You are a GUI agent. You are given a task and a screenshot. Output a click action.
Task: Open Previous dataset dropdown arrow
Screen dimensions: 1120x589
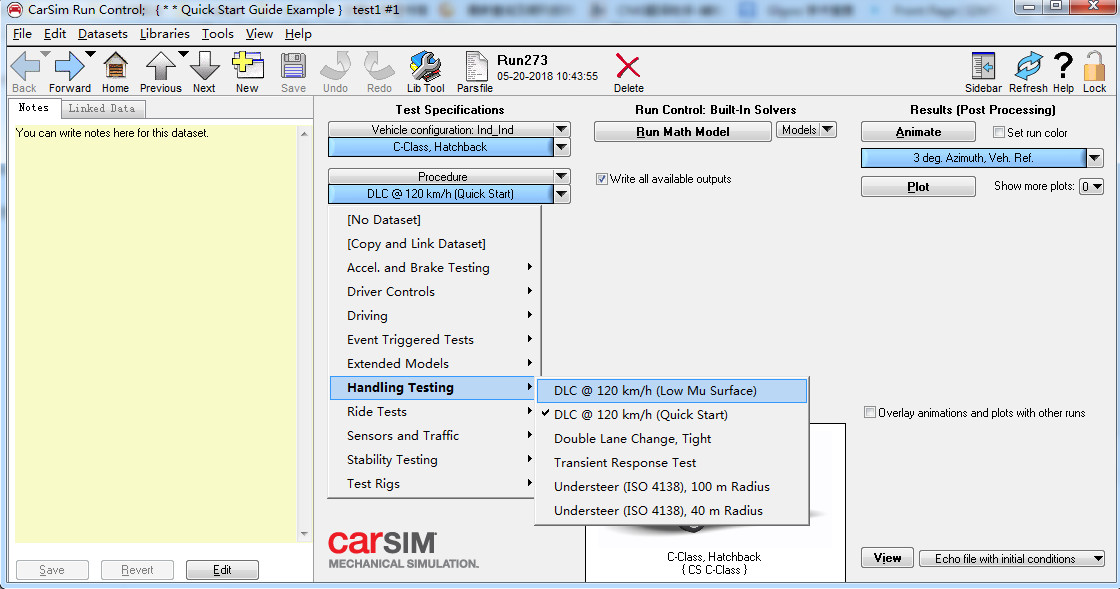pos(184,54)
